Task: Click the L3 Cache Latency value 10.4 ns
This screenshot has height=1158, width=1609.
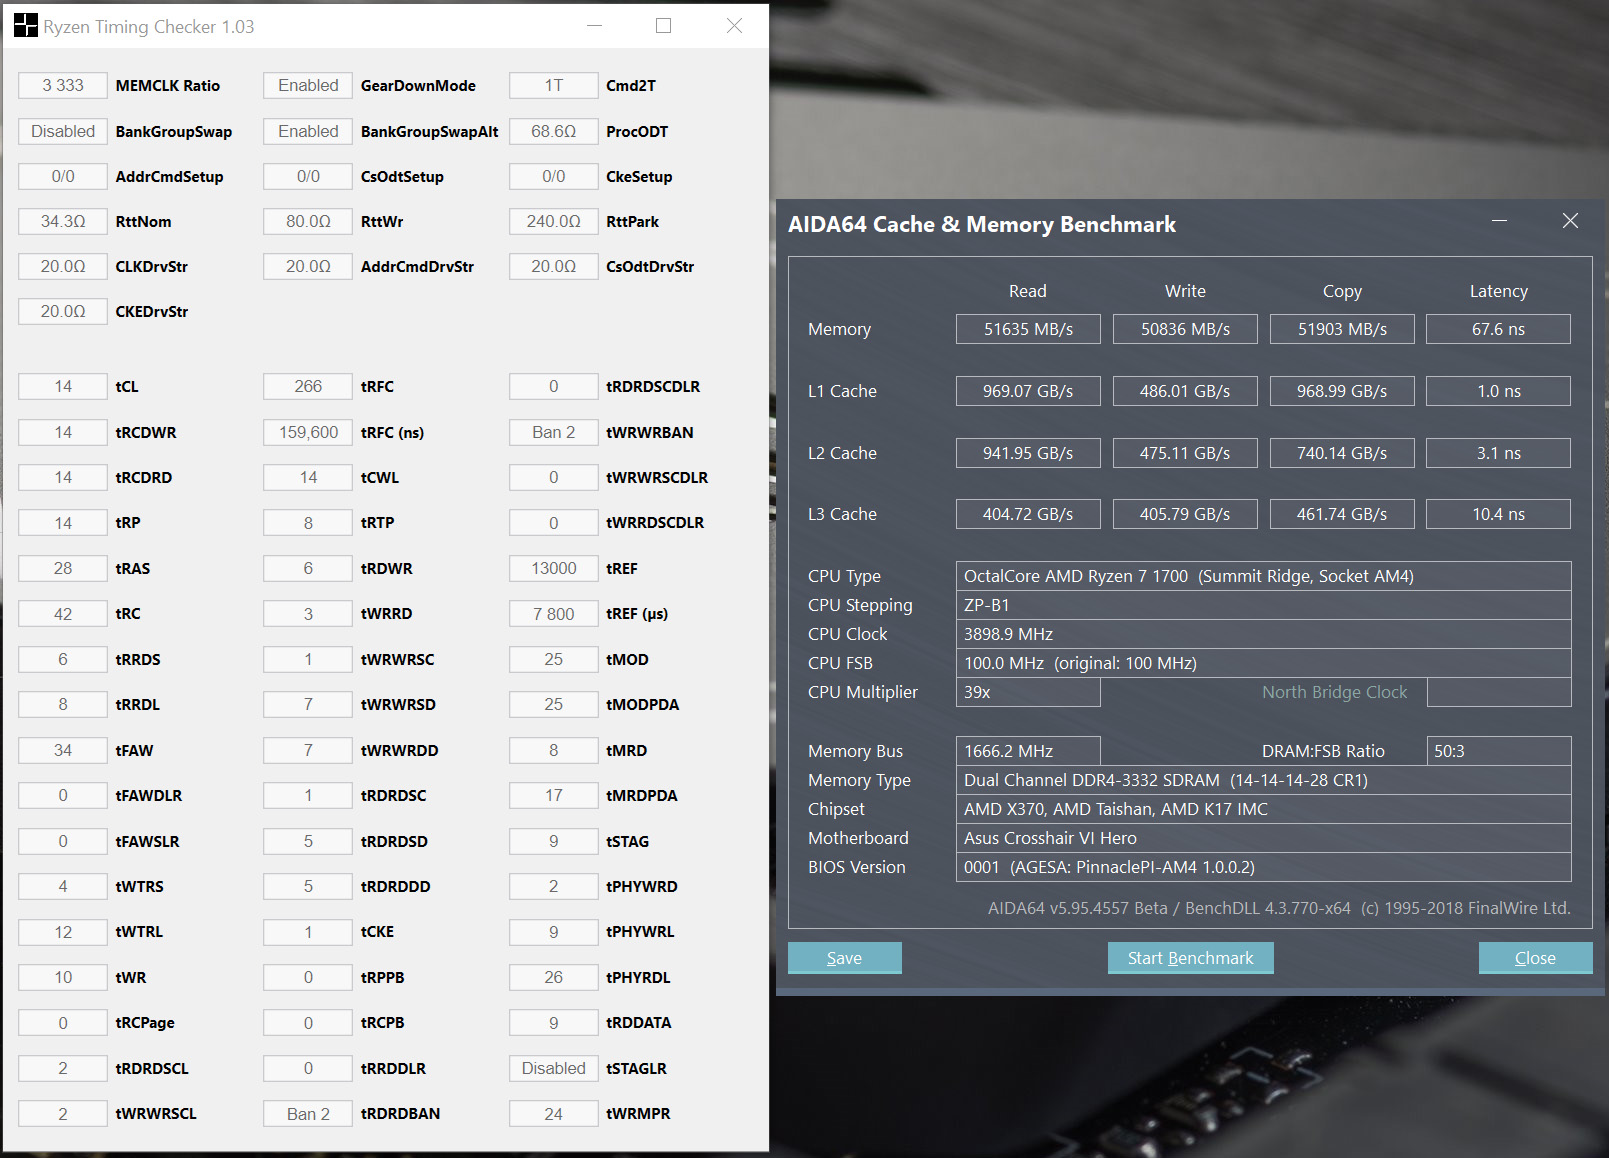Action: point(1498,514)
